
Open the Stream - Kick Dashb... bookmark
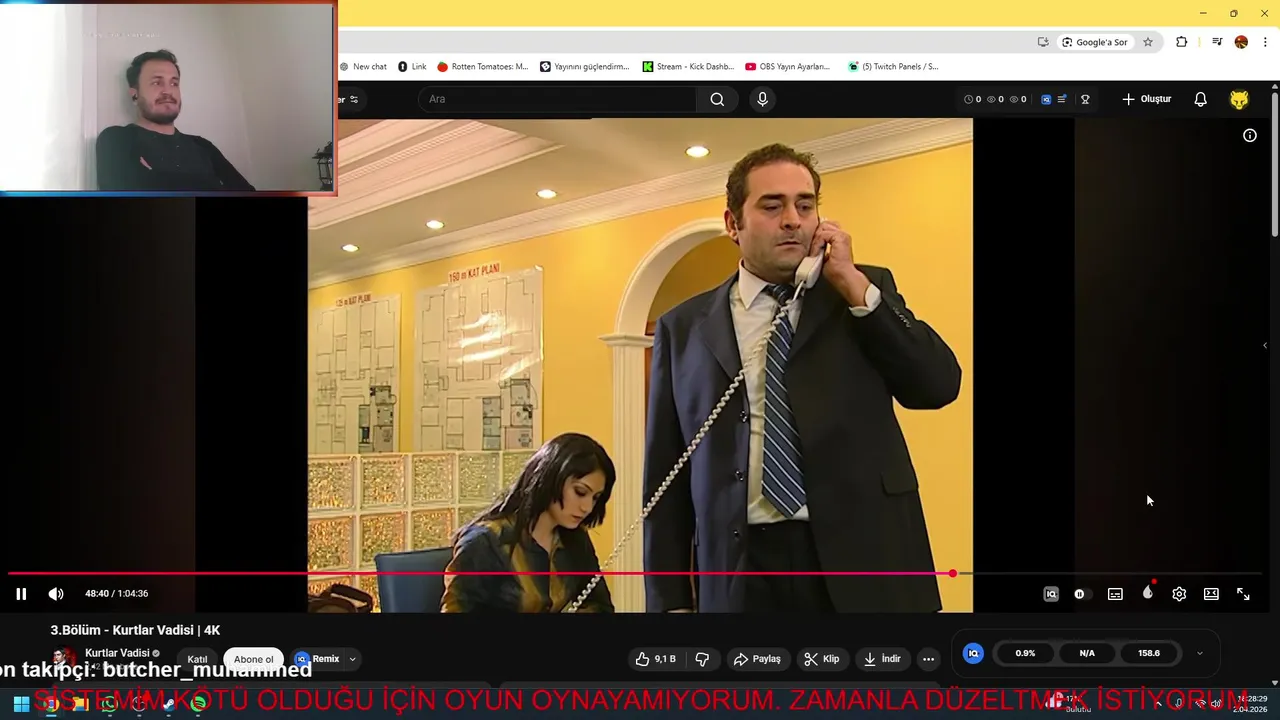pyautogui.click(x=688, y=67)
